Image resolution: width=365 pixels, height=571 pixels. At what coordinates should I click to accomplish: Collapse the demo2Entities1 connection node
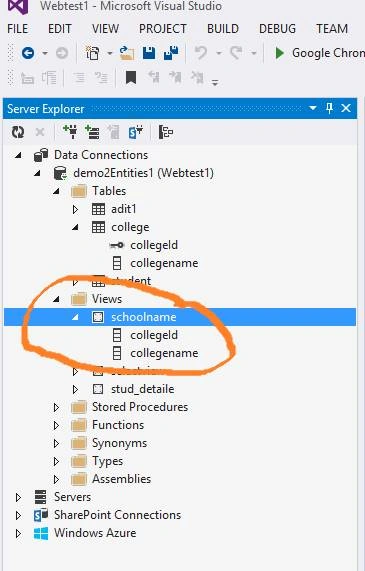click(x=37, y=173)
